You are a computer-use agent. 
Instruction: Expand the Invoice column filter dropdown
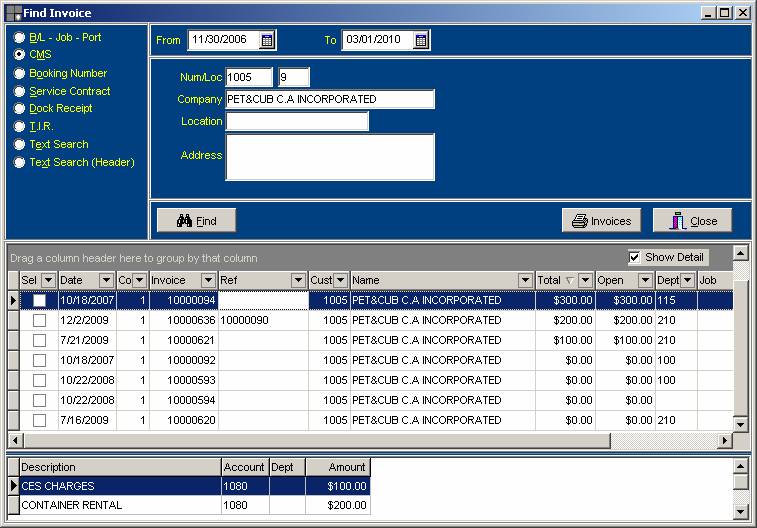(208, 281)
